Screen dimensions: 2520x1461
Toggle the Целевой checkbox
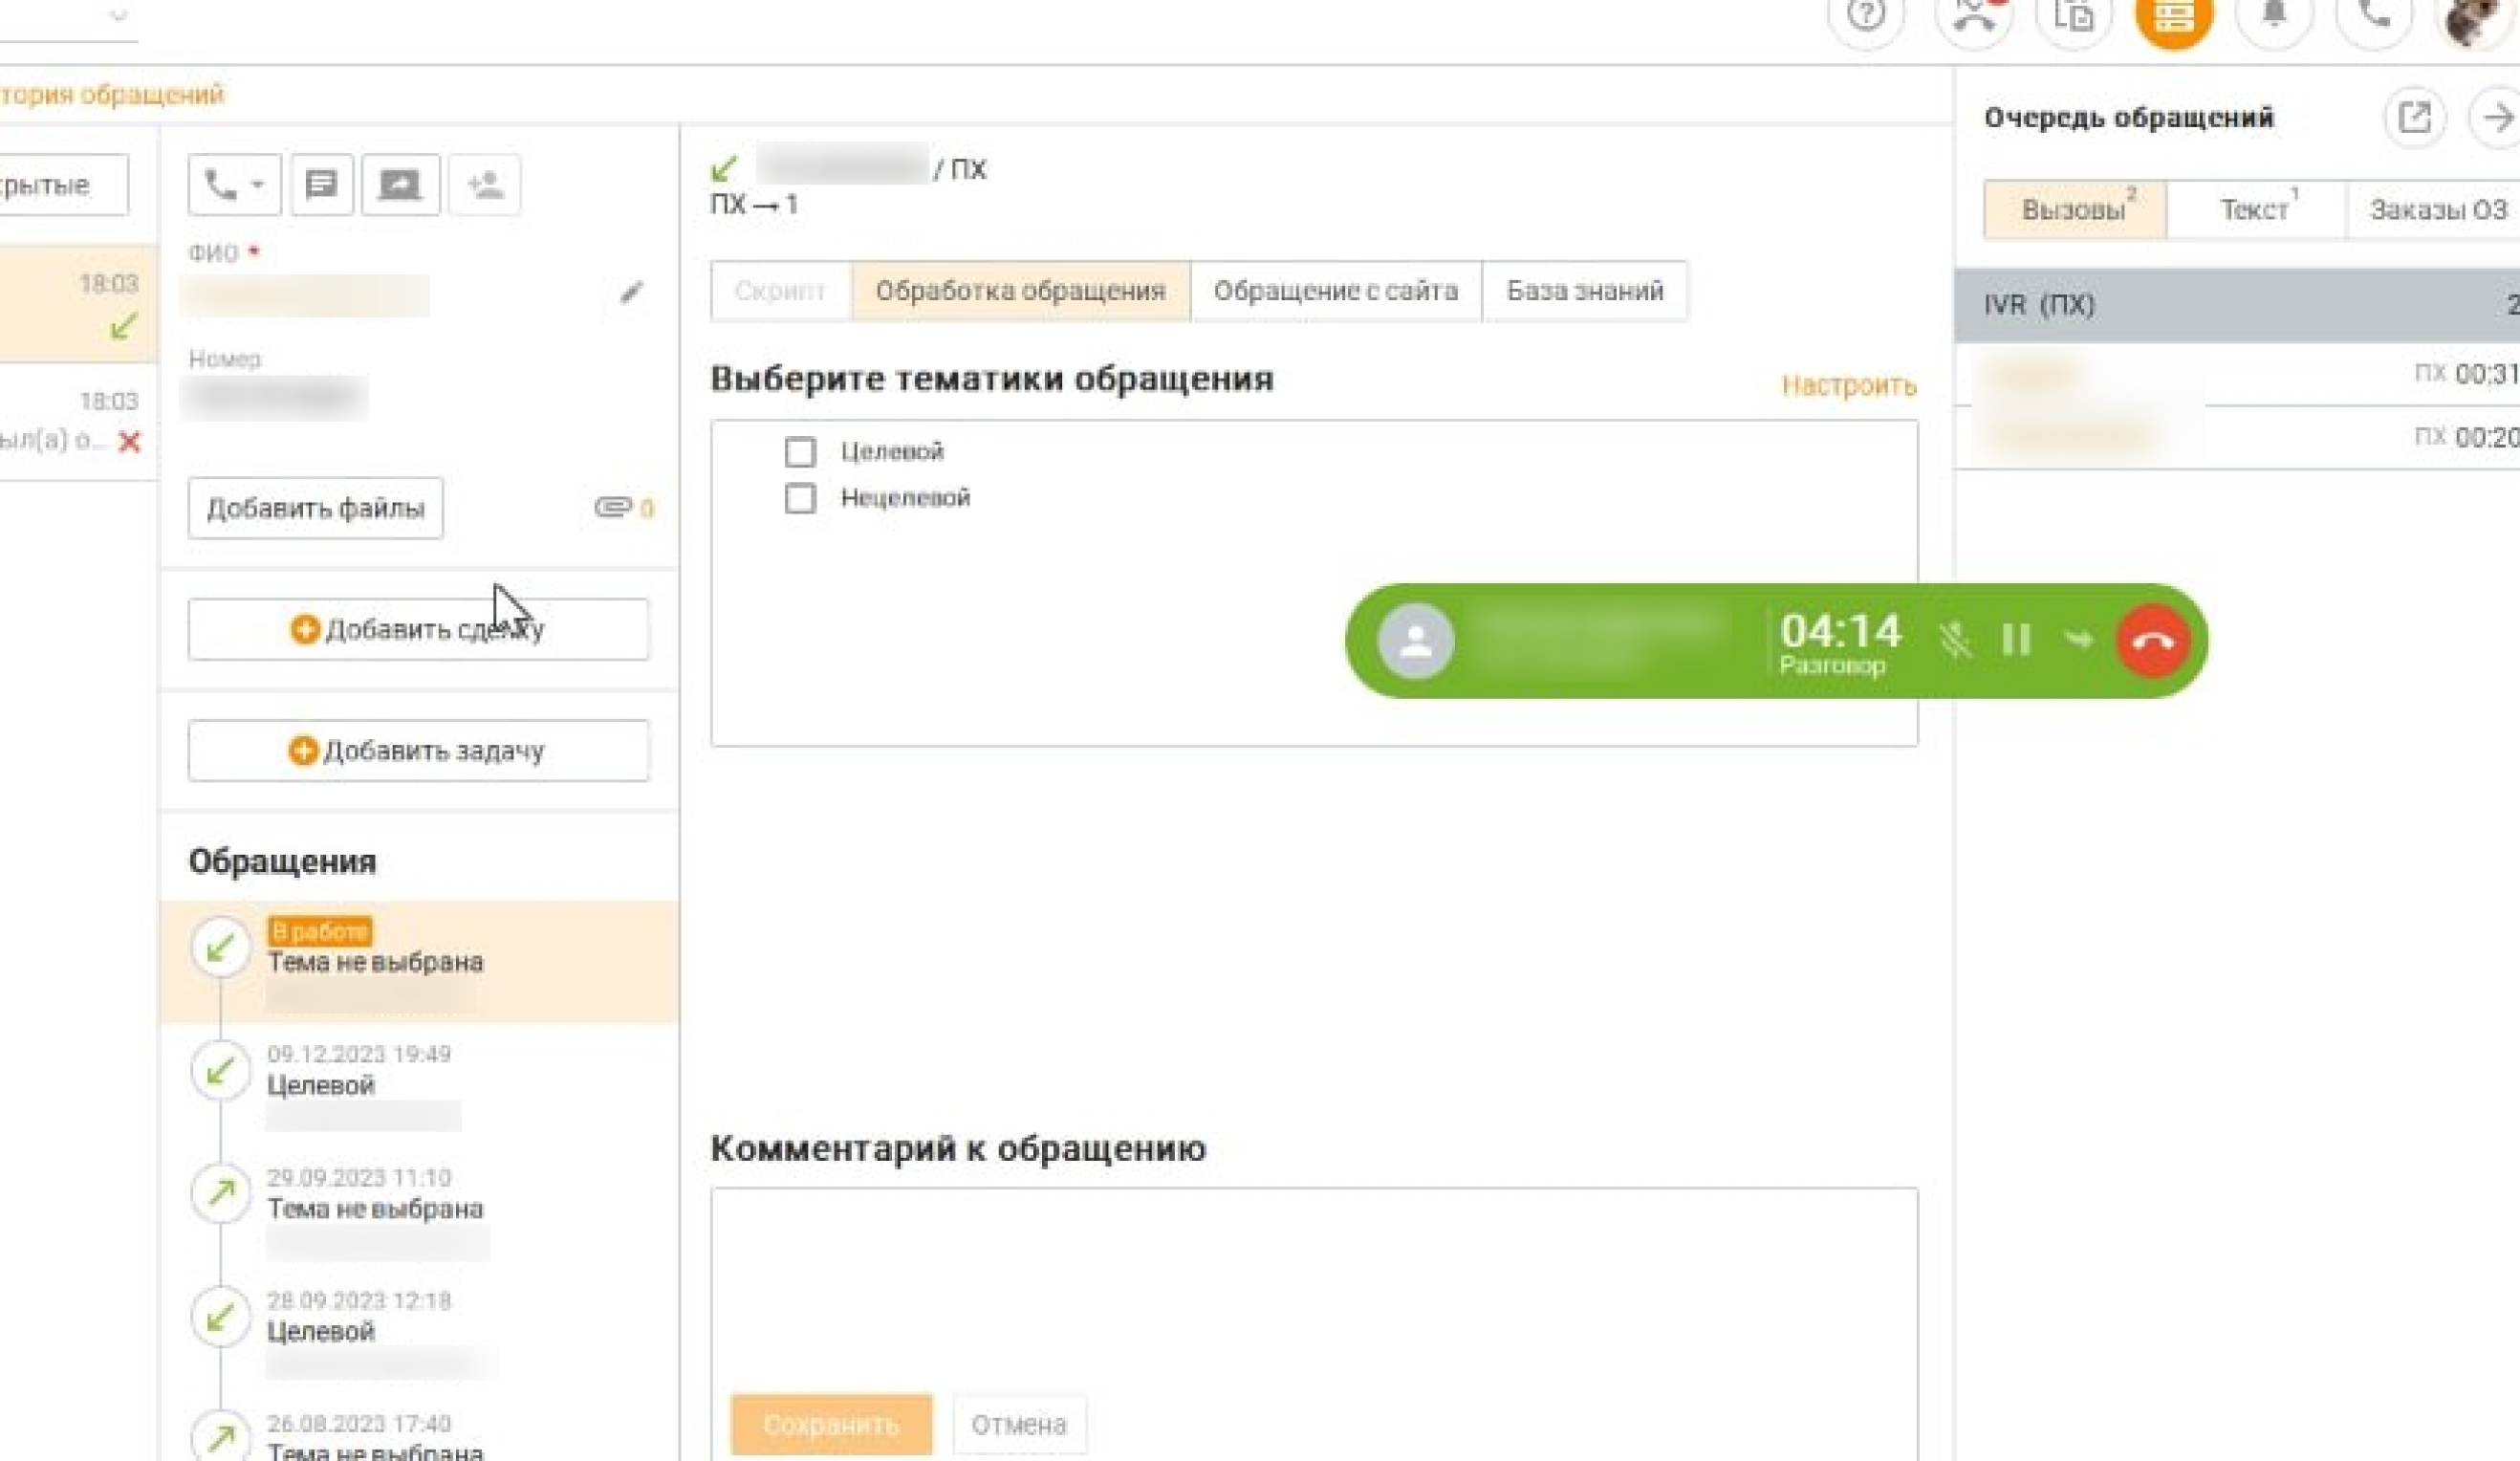coord(796,450)
